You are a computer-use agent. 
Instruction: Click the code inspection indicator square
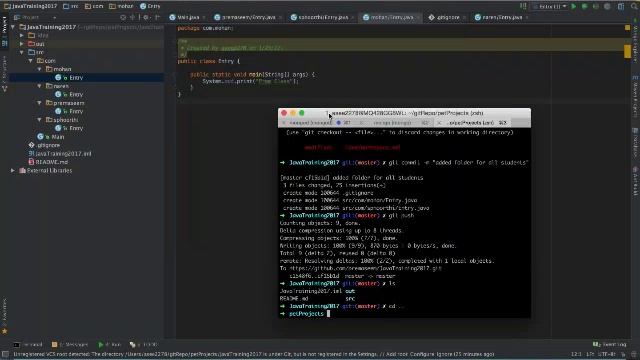tap(627, 28)
